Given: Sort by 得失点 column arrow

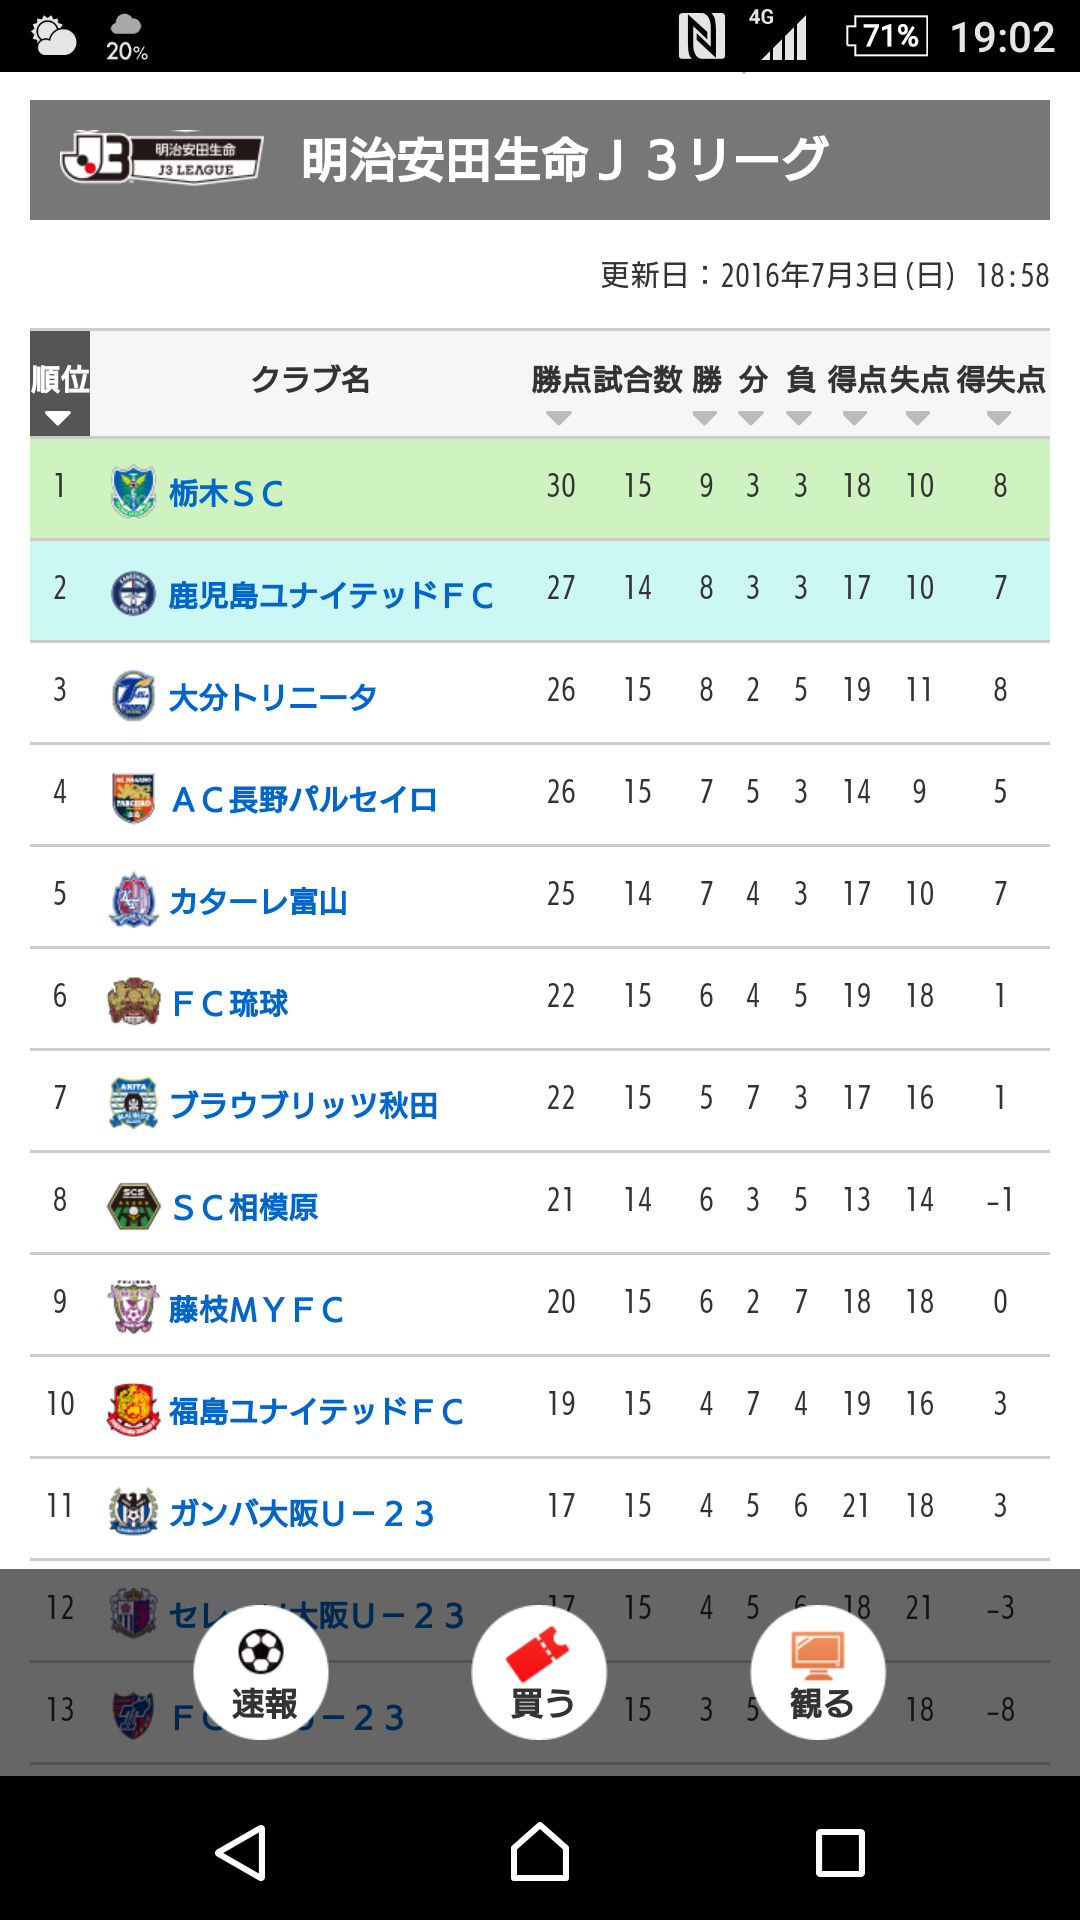Looking at the screenshot, I should point(998,417).
